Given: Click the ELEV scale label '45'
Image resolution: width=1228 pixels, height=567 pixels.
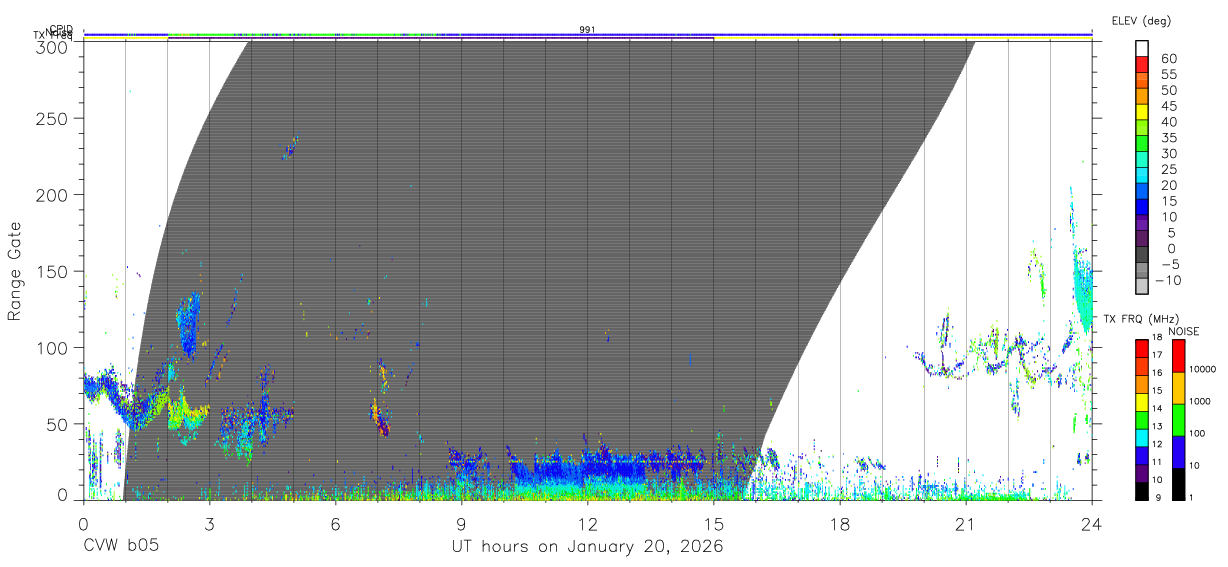Looking at the screenshot, I should click(x=1168, y=106).
